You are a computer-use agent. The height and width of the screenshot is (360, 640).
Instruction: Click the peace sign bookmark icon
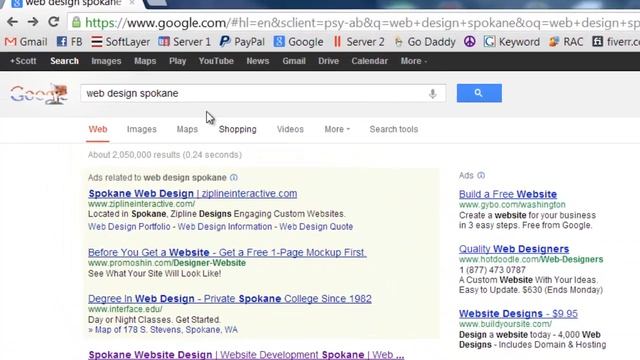tap(469, 42)
